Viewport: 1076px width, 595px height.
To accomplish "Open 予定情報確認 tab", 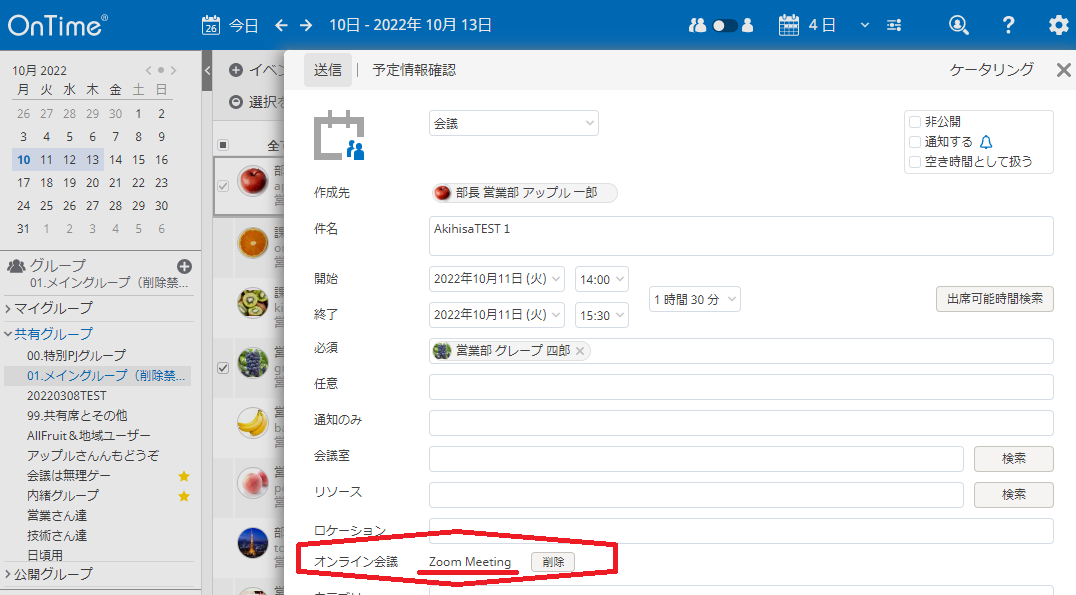I will pos(414,70).
